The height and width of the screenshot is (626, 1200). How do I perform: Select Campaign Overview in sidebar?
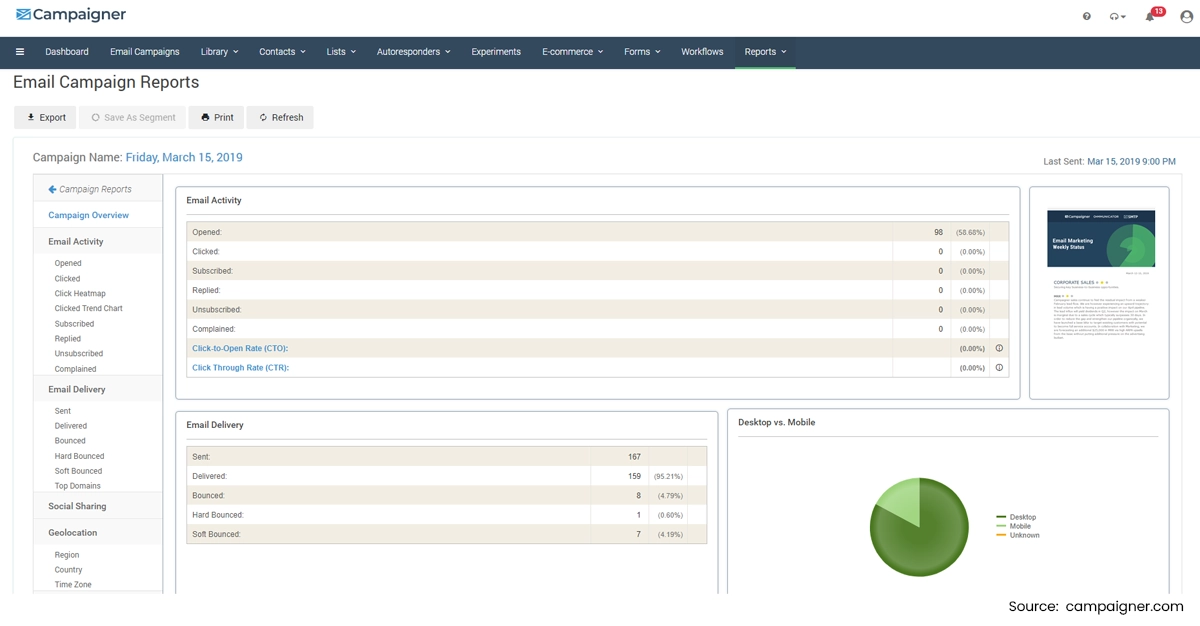(88, 215)
